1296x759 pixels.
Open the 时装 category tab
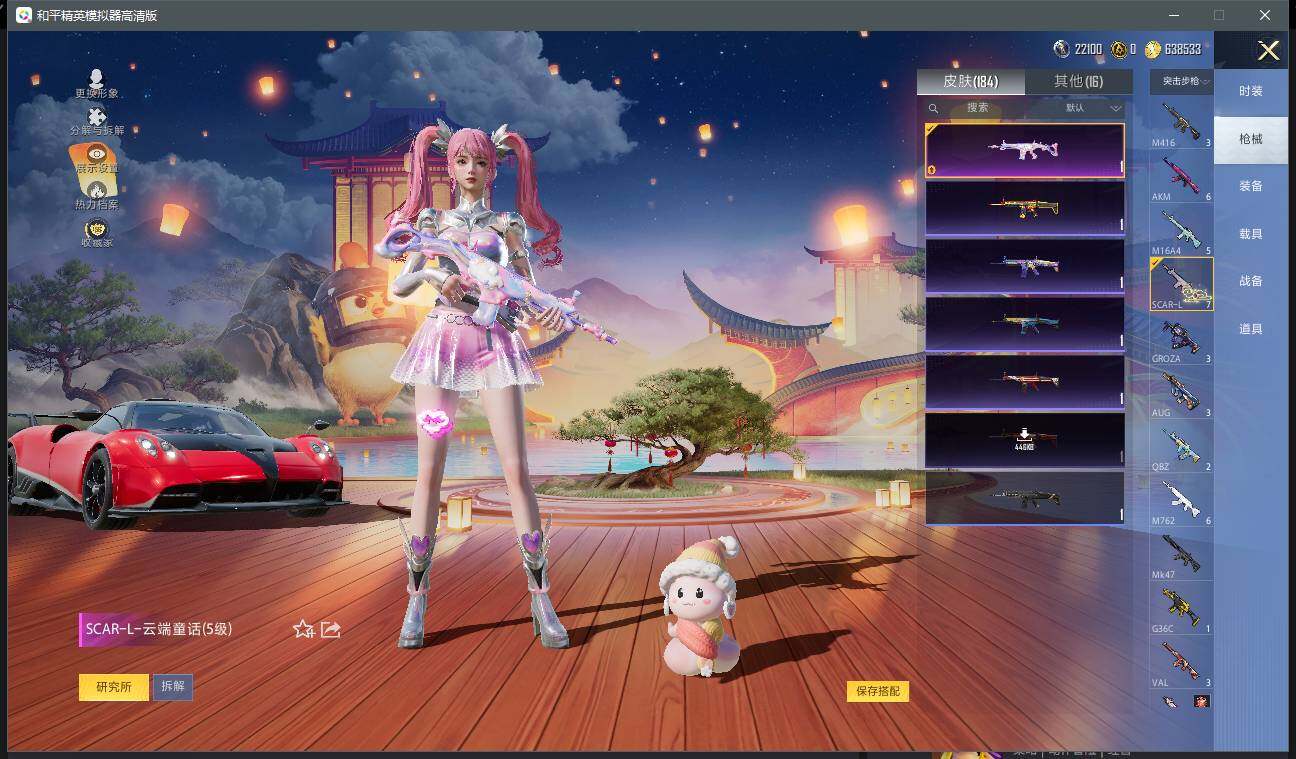click(x=1251, y=91)
